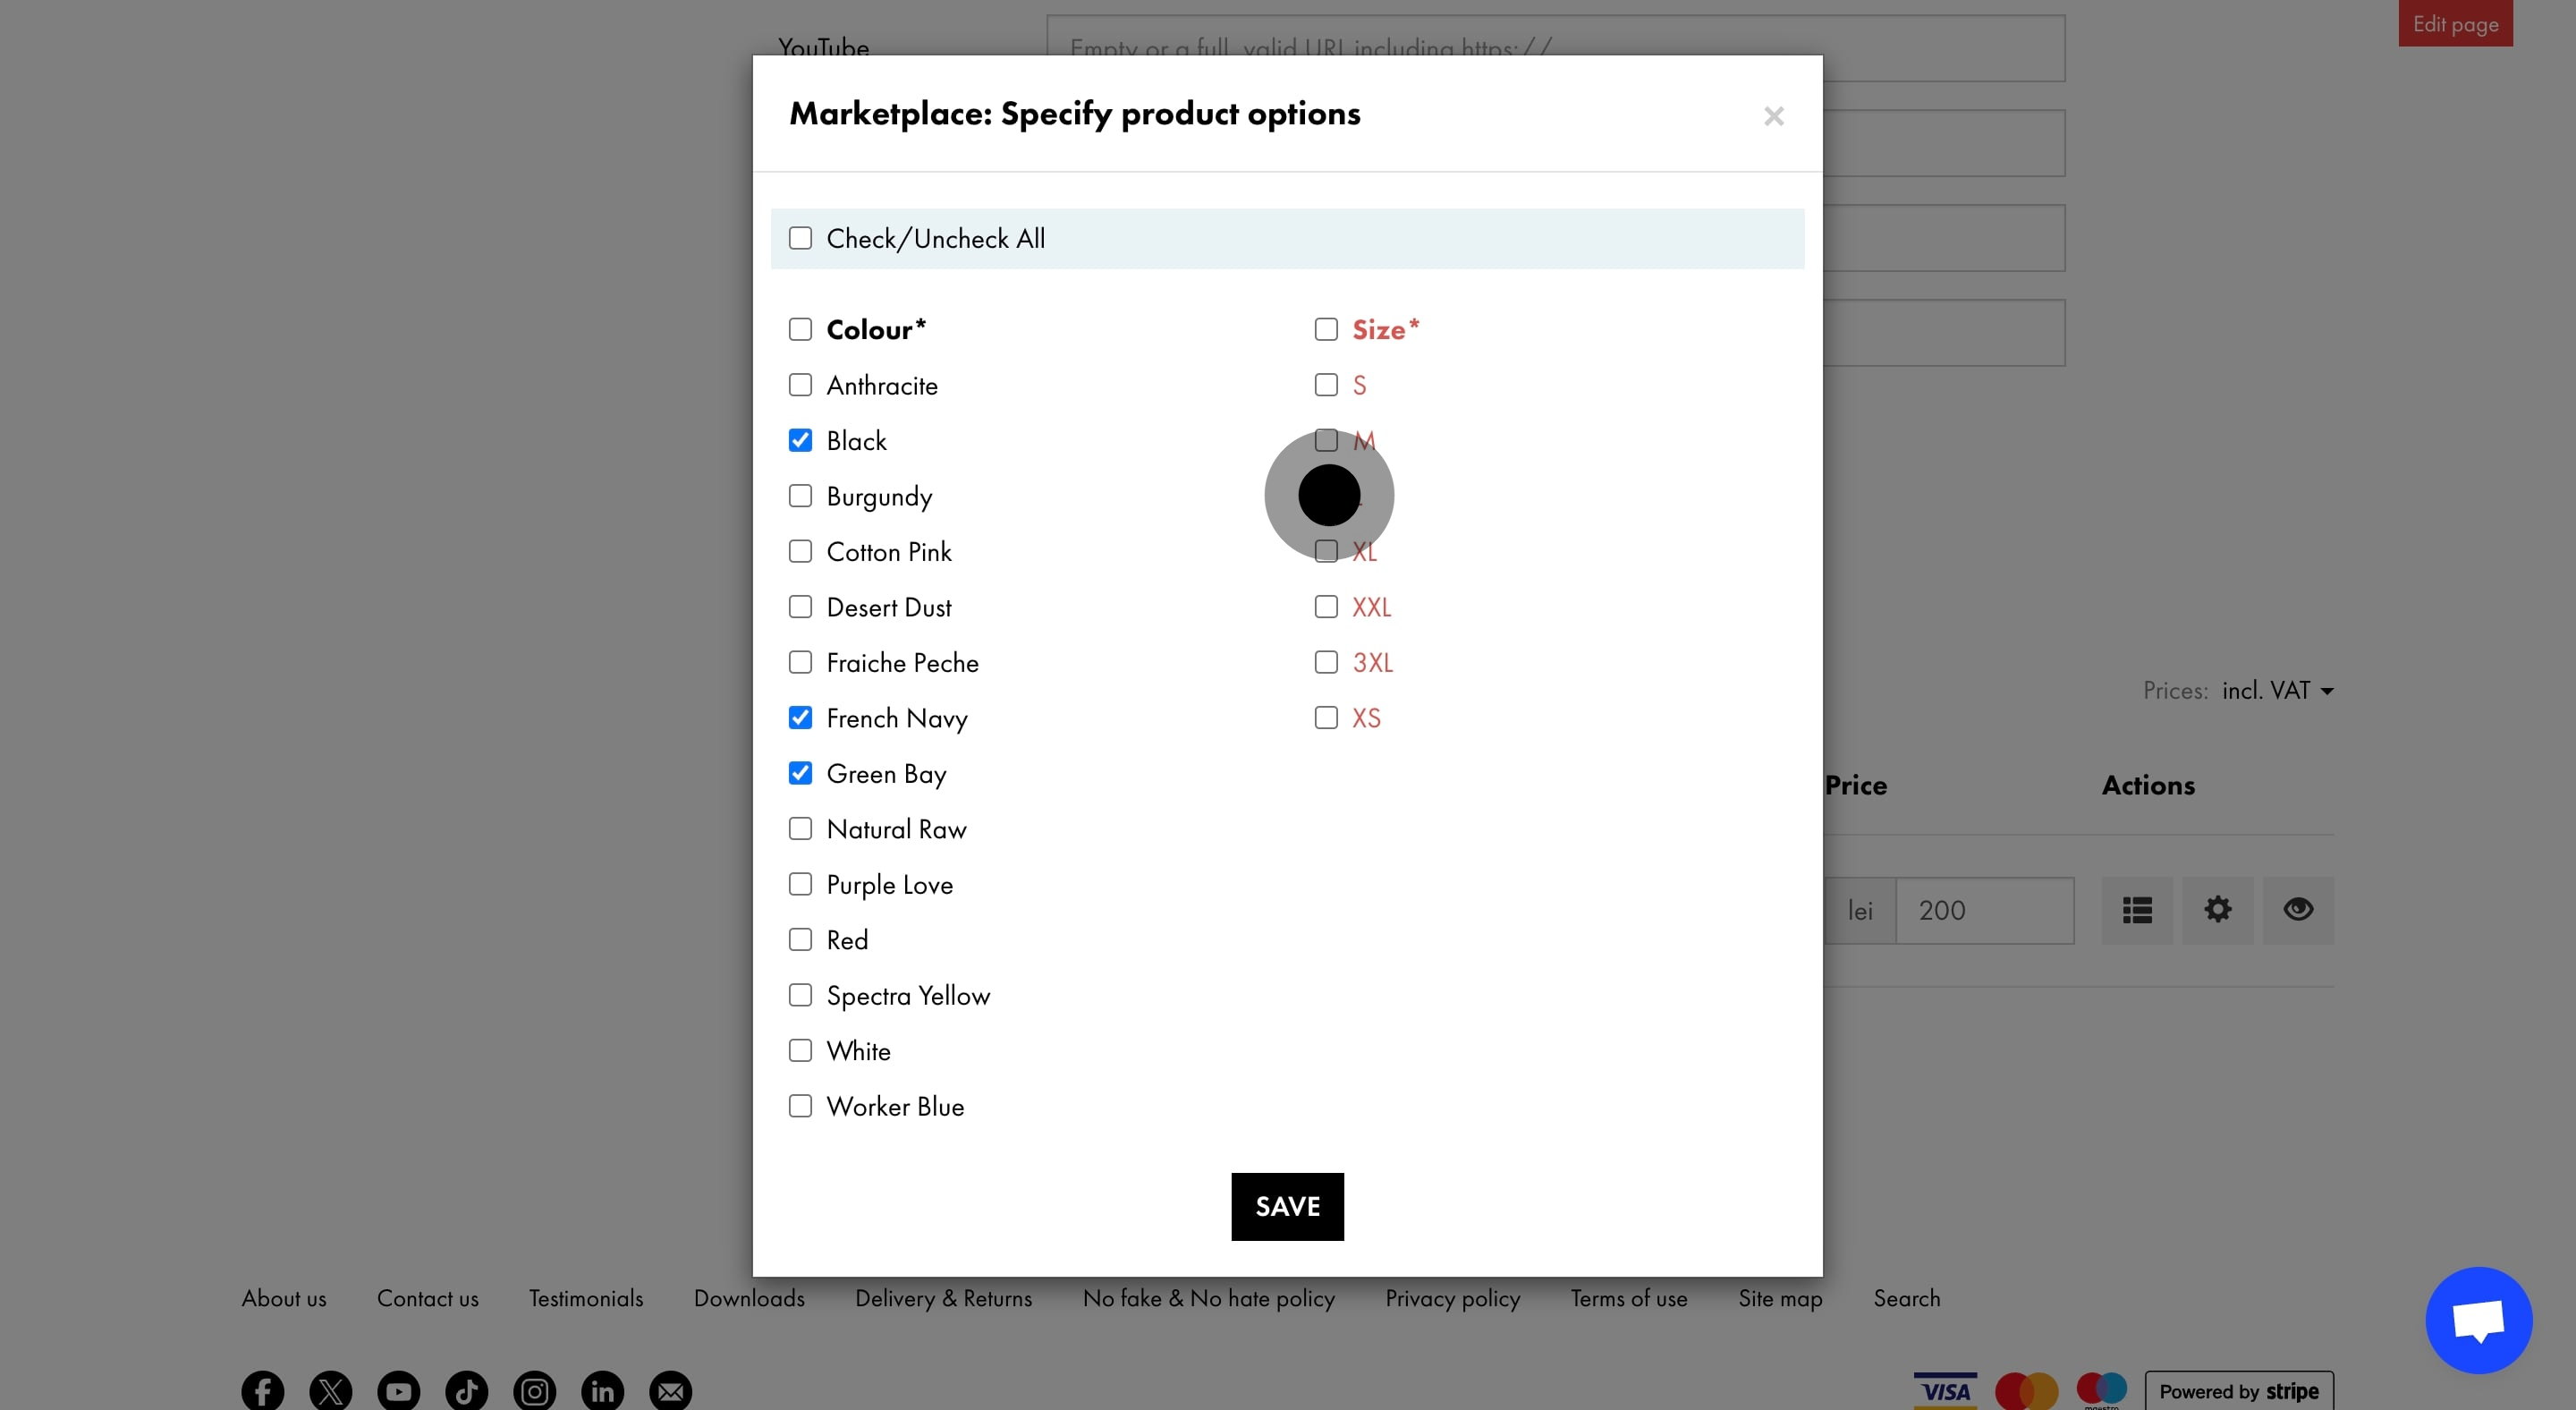The width and height of the screenshot is (2576, 1410).
Task: Toggle the eye visibility action icon
Action: (x=2298, y=910)
